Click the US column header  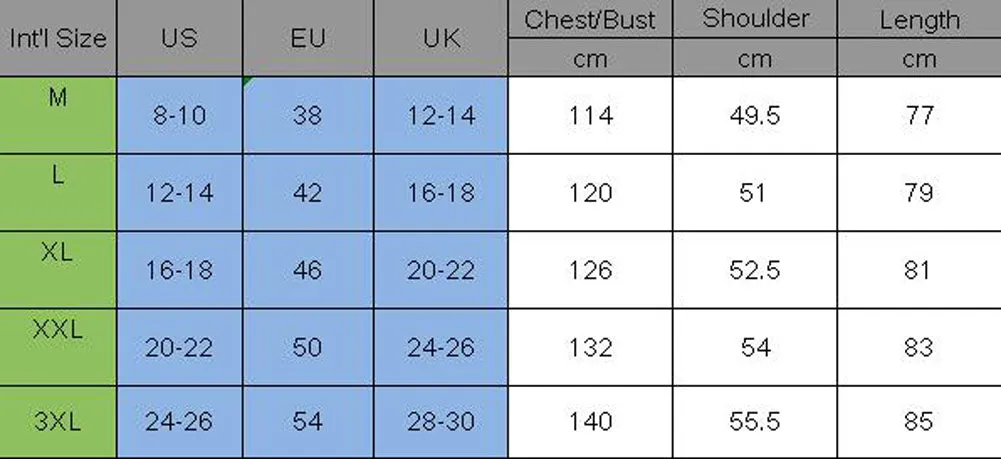point(179,38)
